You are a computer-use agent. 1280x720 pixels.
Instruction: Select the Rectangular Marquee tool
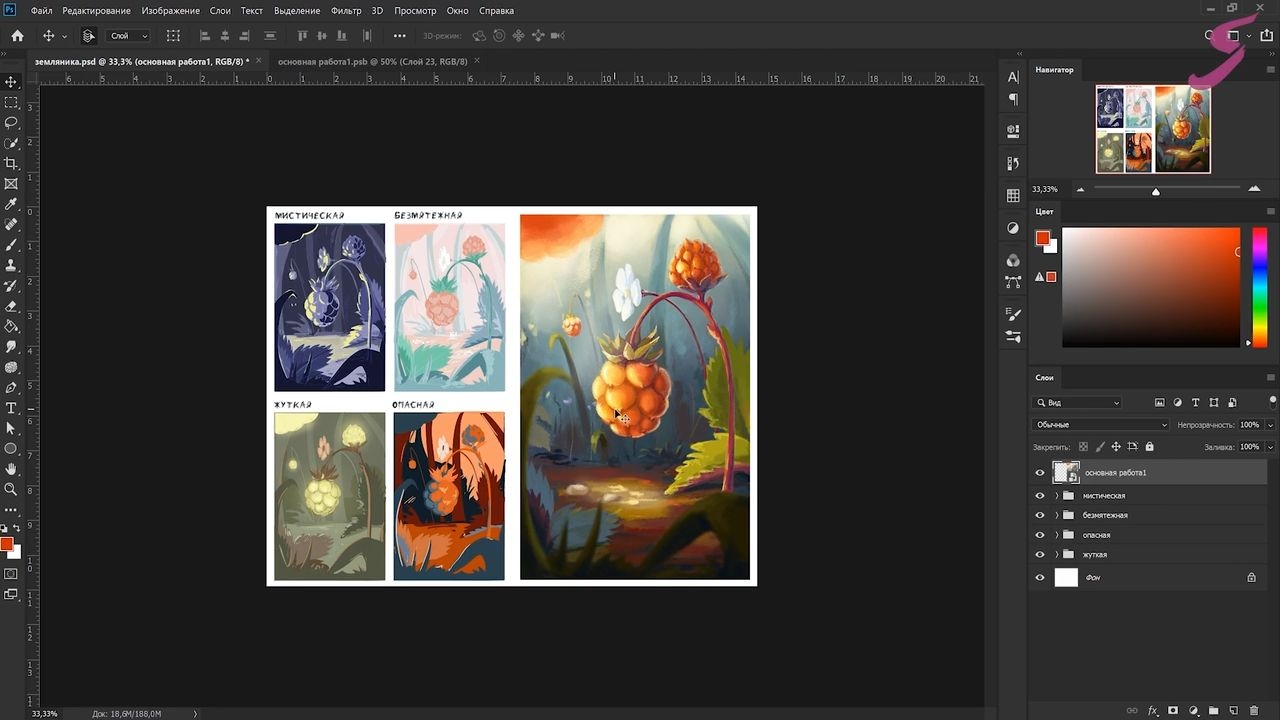[11, 102]
